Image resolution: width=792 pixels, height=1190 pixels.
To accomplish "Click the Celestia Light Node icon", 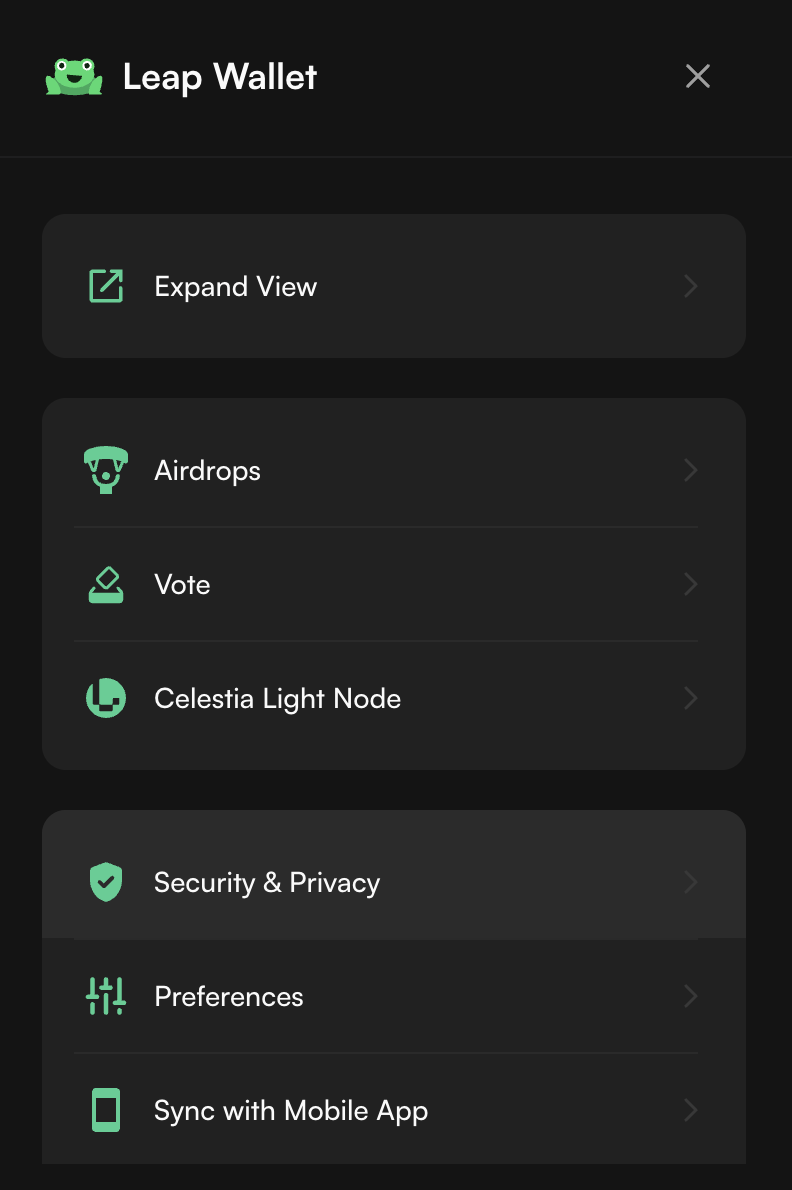I will point(106,698).
